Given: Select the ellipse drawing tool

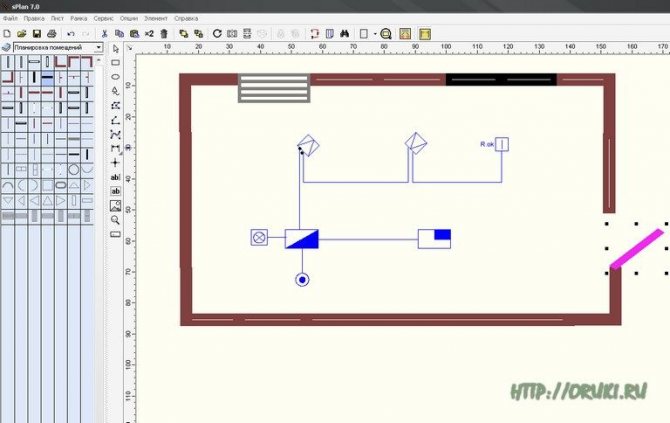Looking at the screenshot, I should pos(116,76).
